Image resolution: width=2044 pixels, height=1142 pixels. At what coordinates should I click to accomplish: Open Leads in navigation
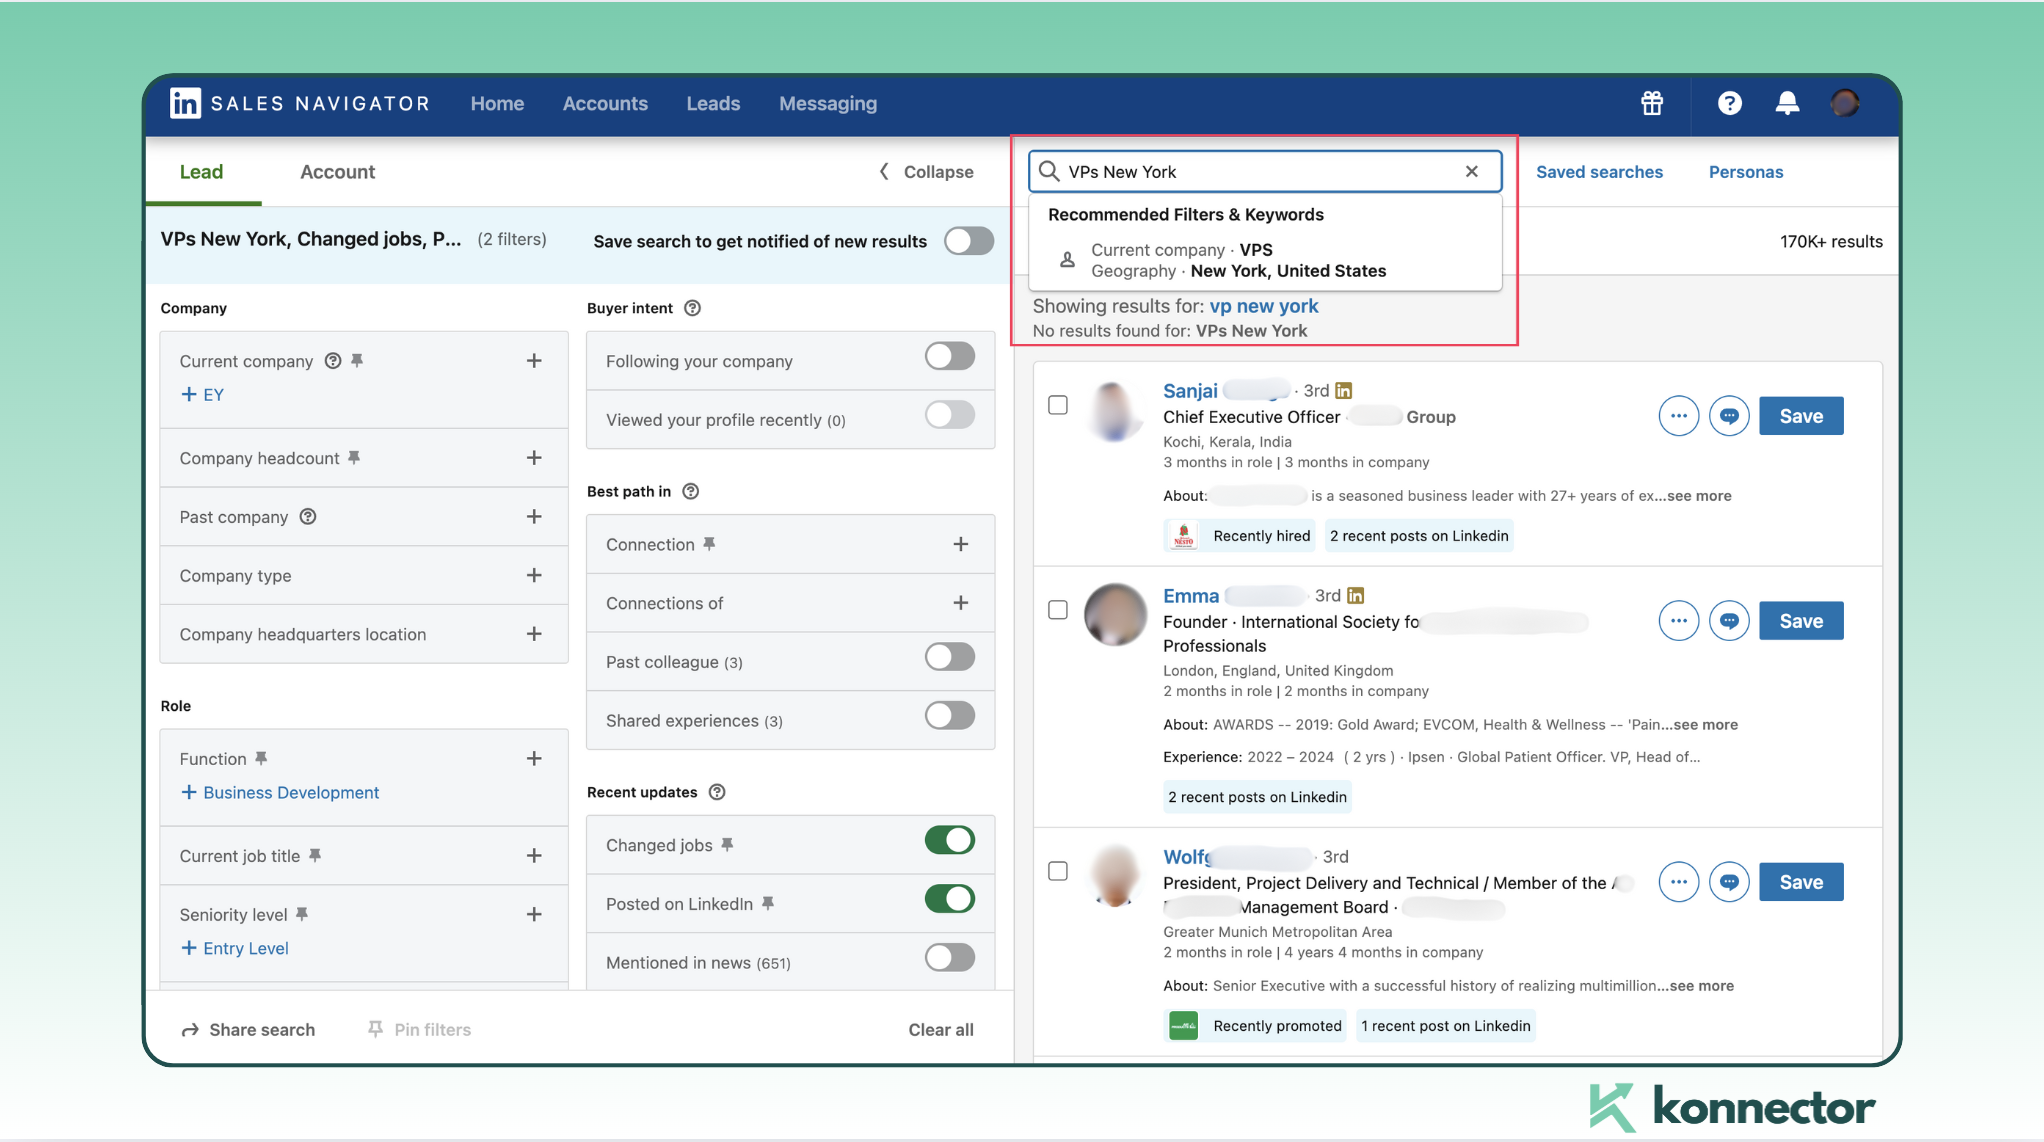click(713, 103)
